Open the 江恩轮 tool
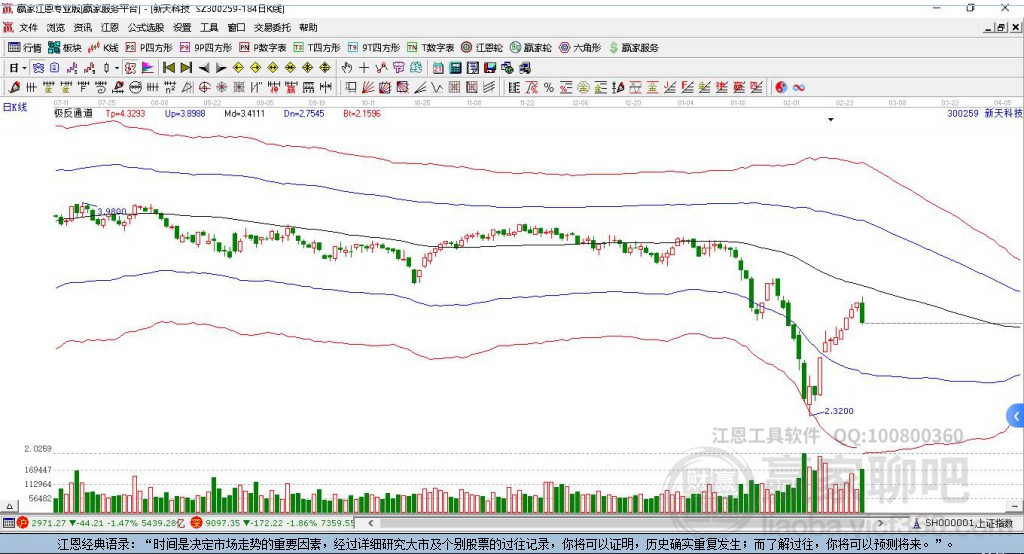This screenshot has height=554, width=1024. tap(482, 48)
